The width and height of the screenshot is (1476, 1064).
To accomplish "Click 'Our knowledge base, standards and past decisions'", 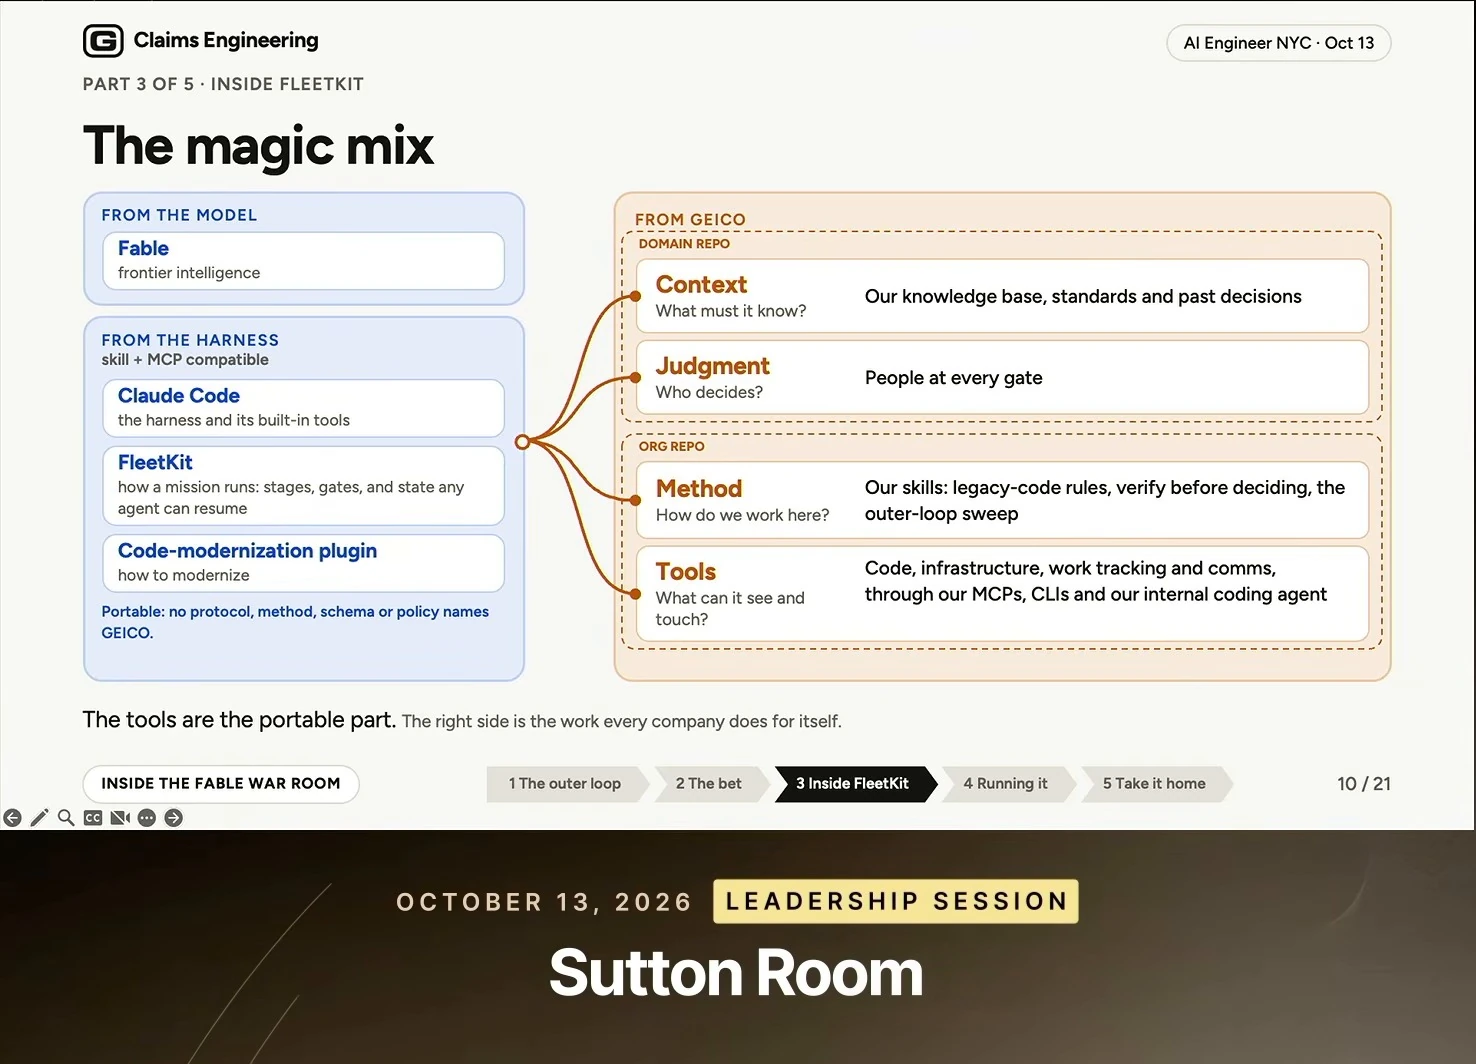I will pos(1083,297).
